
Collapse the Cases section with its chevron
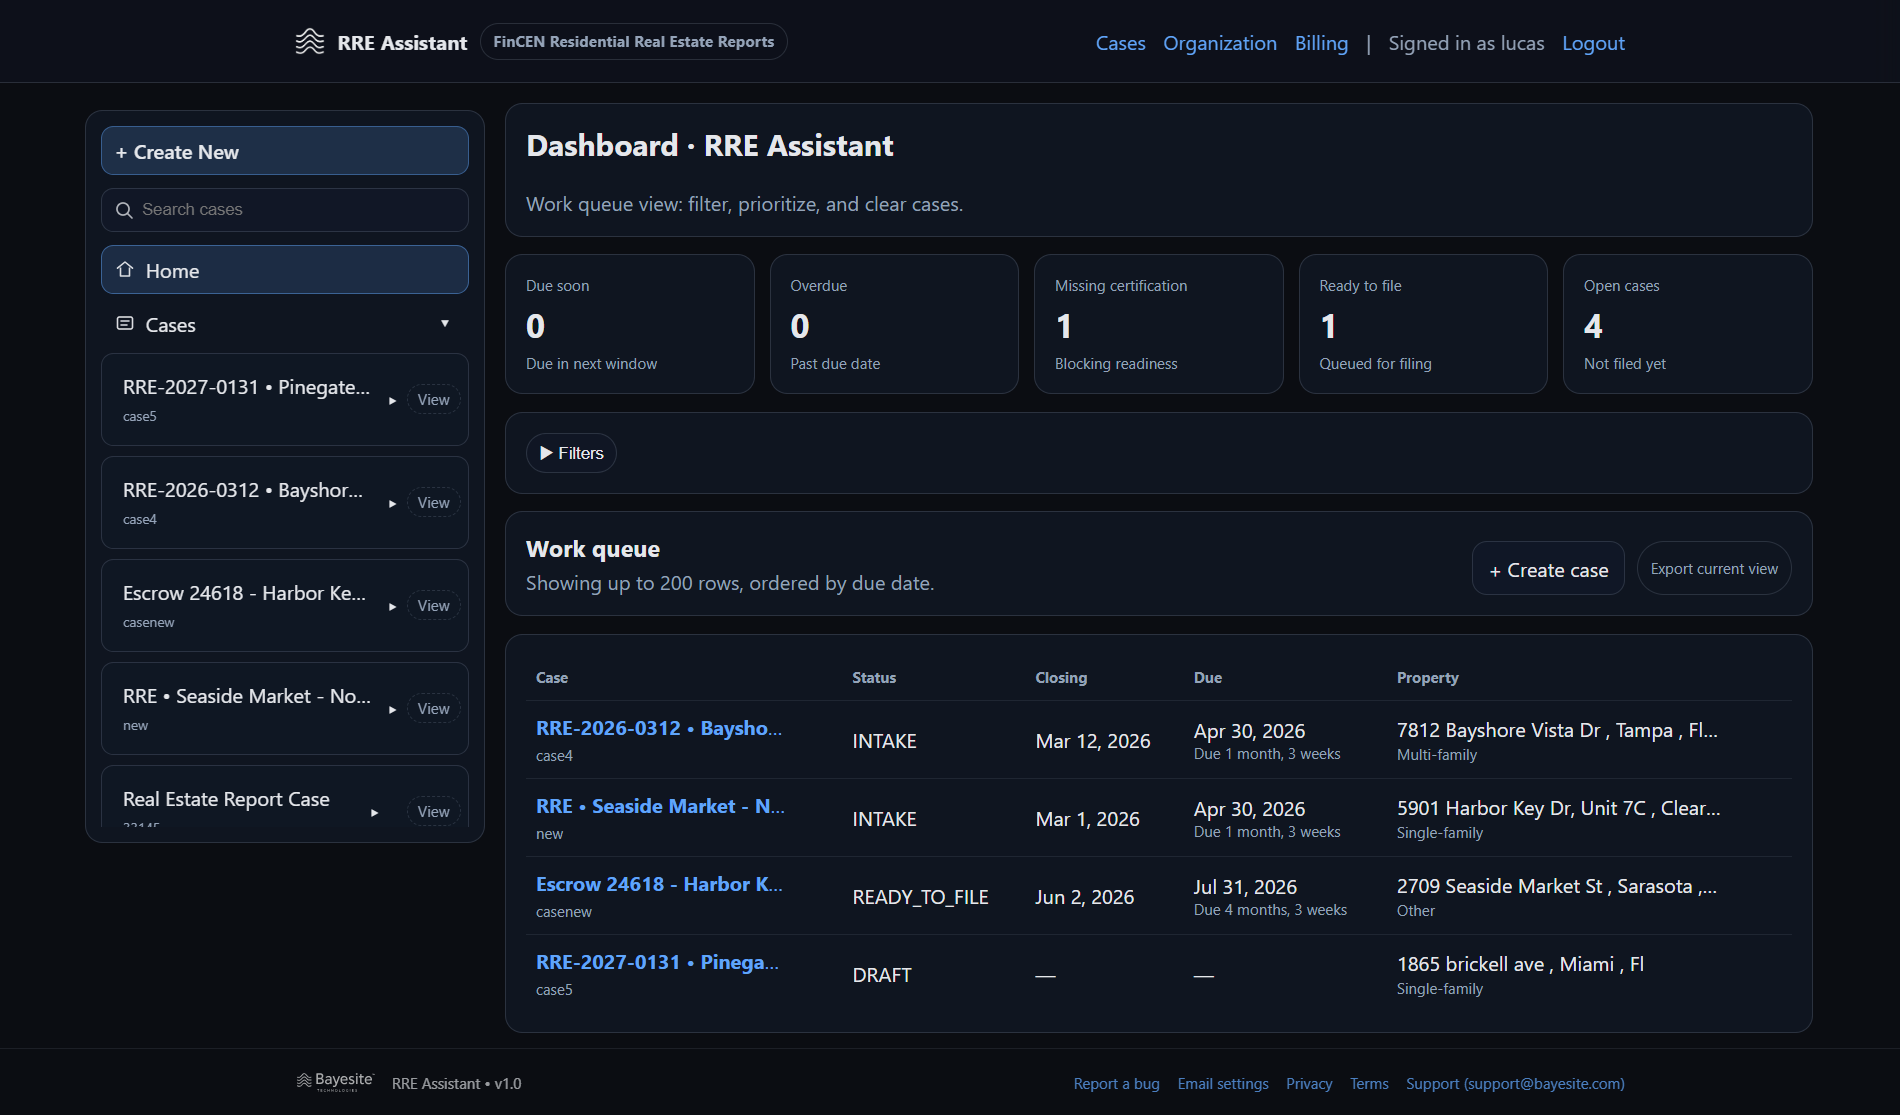[446, 324]
